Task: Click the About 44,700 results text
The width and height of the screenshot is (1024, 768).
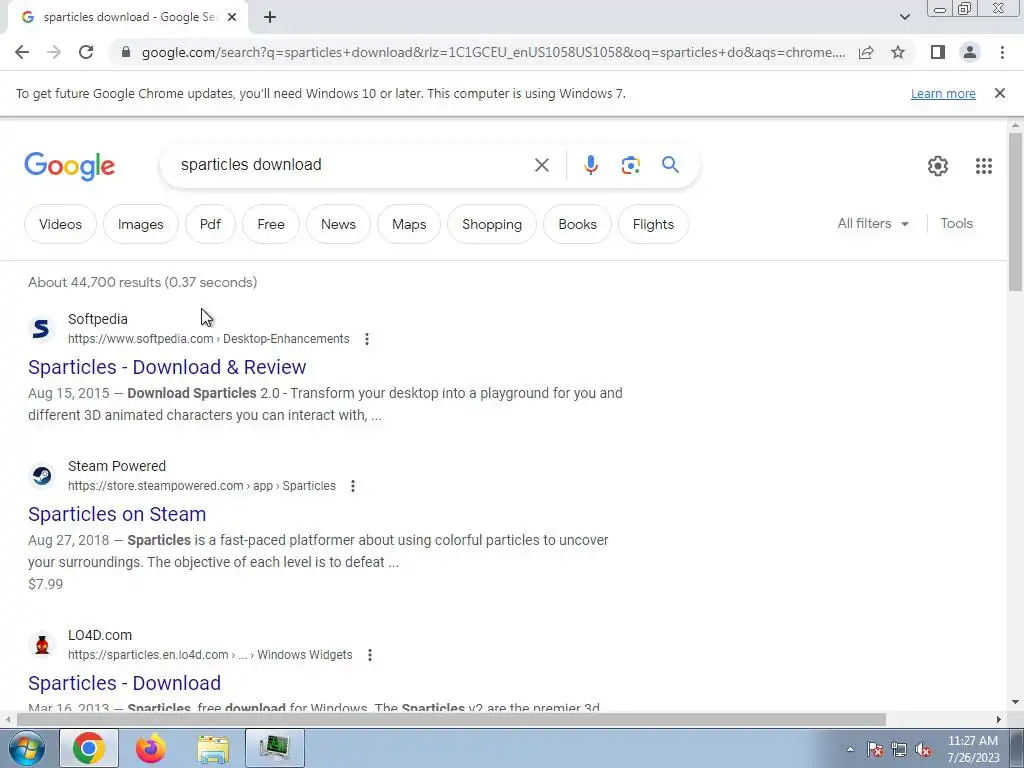Action: (142, 282)
